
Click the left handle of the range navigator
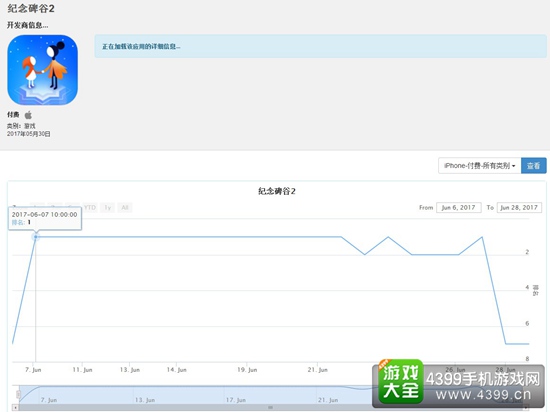point(19,395)
